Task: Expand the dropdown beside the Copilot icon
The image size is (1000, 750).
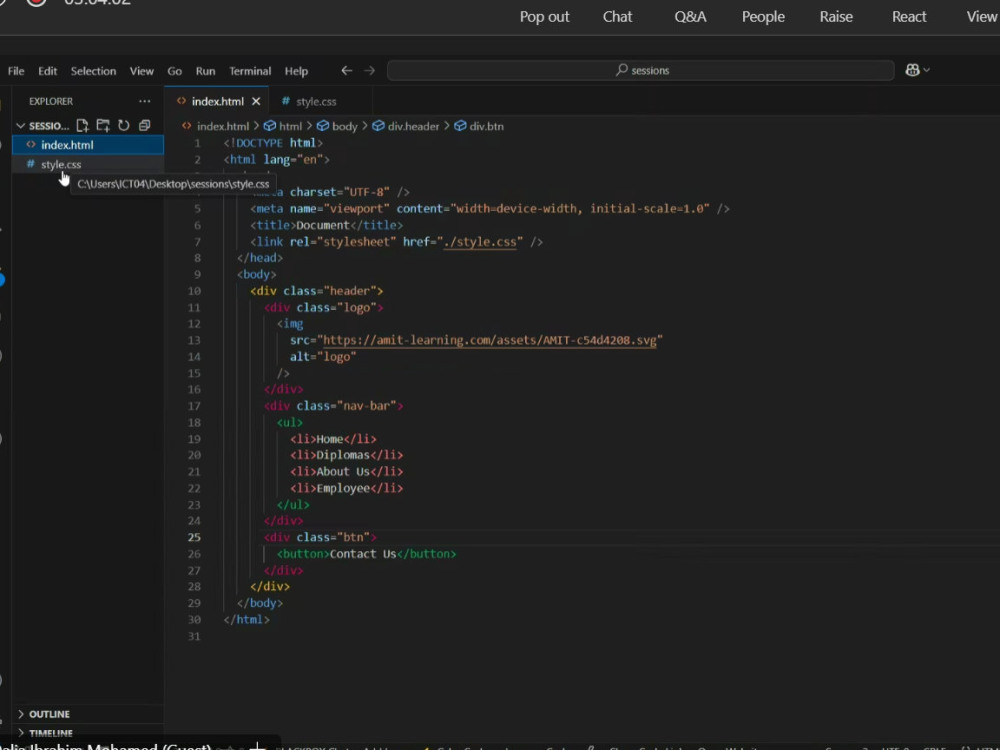Action: click(927, 70)
